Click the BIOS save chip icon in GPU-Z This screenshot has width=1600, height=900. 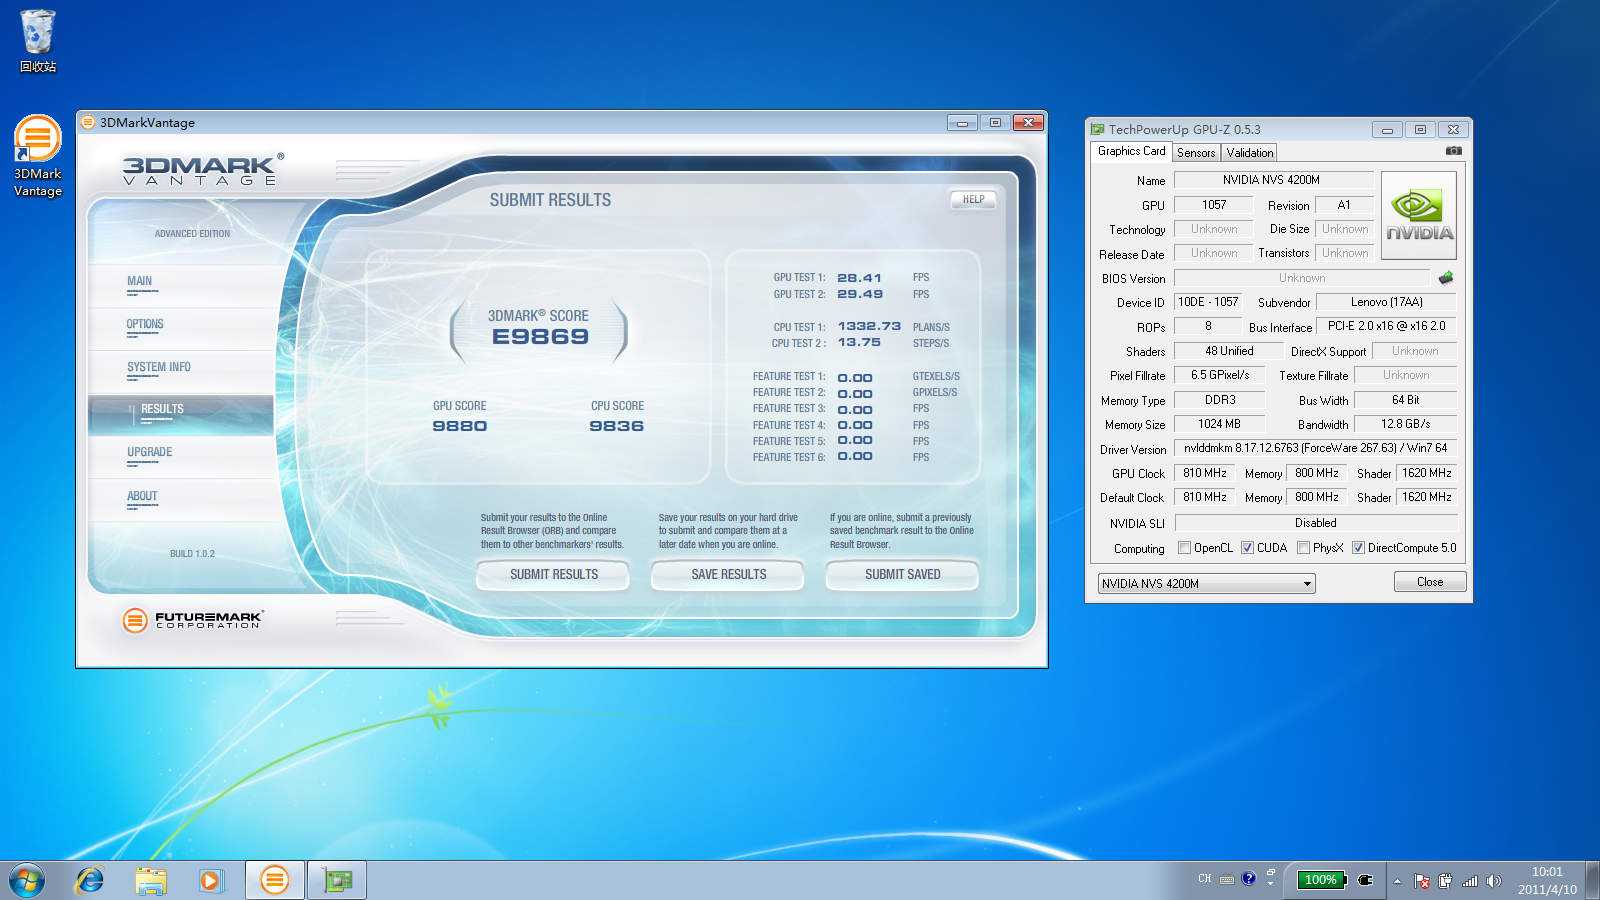(x=1446, y=278)
